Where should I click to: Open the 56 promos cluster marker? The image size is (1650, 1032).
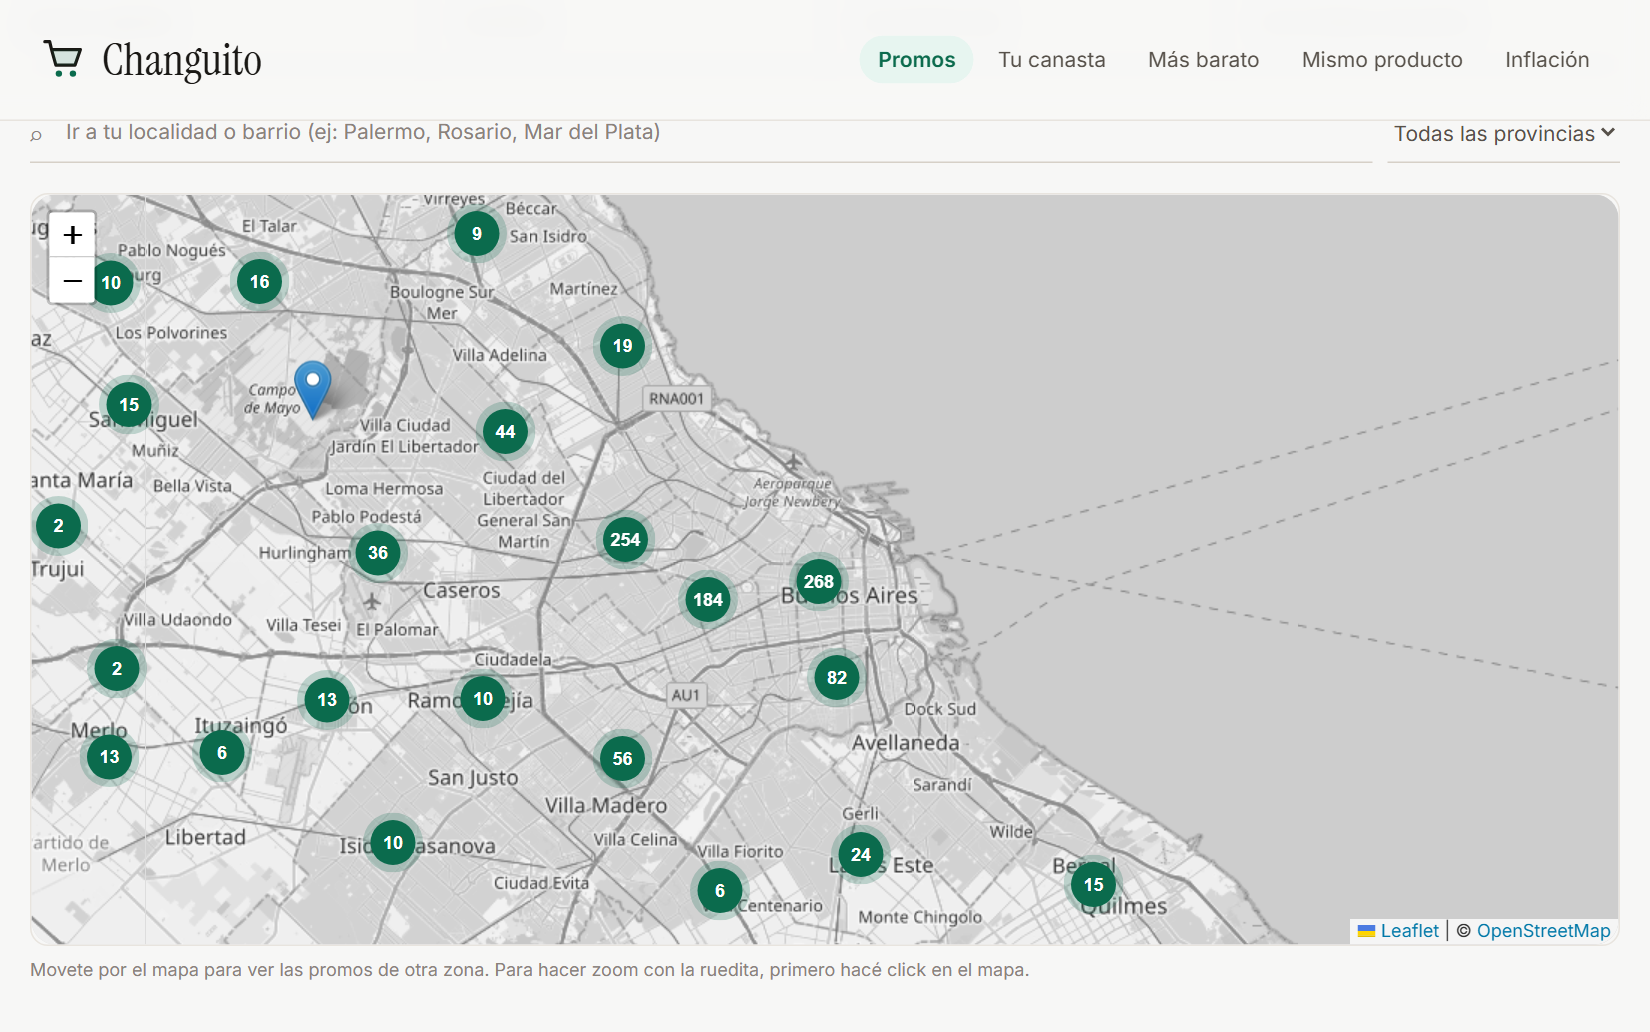click(x=622, y=759)
